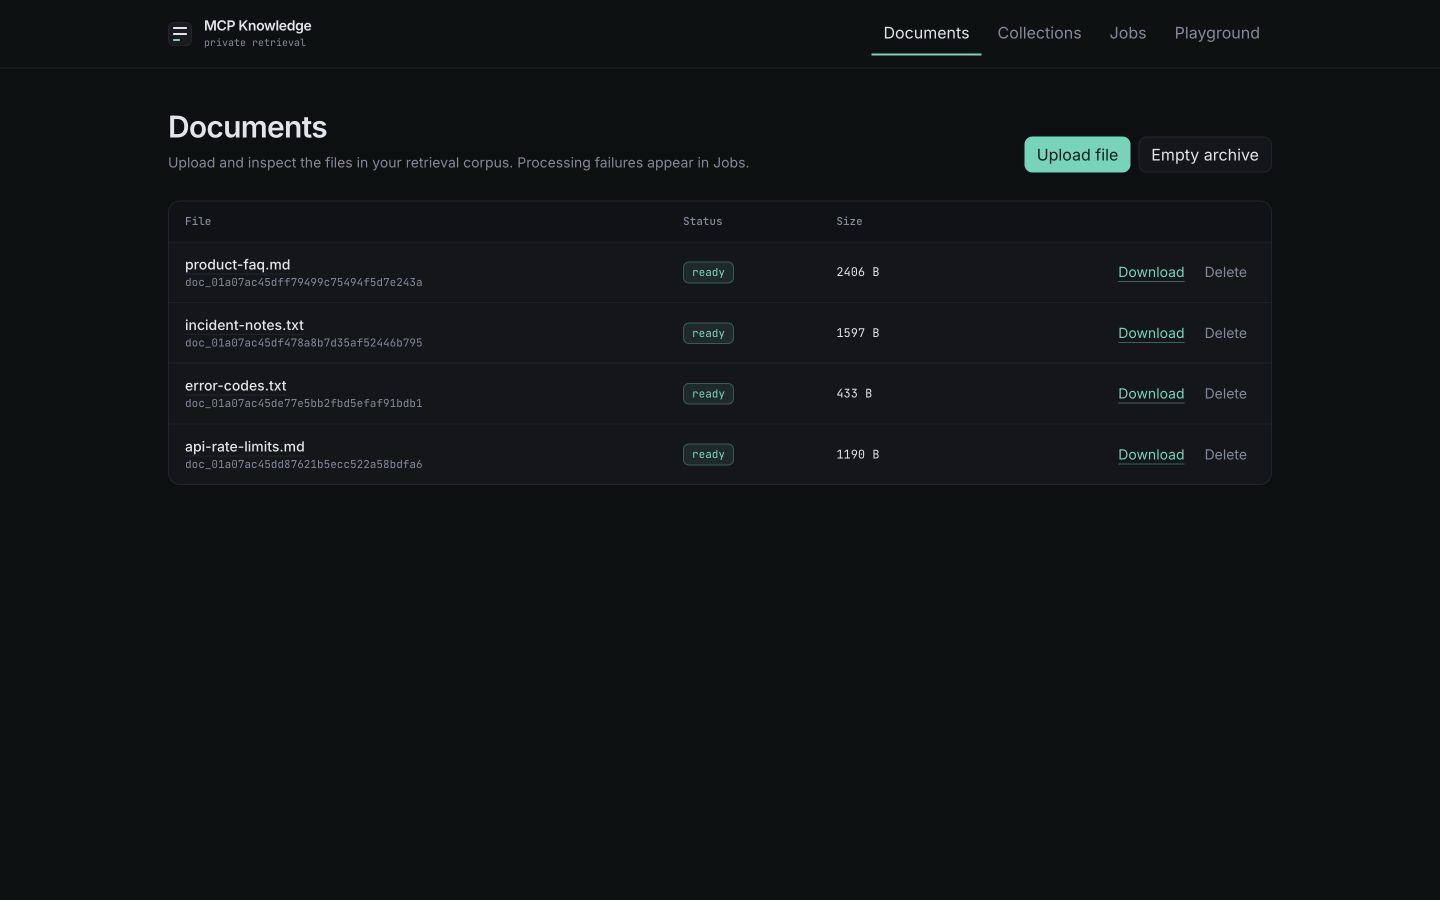
Task: Click the File column header
Action: pyautogui.click(x=198, y=221)
